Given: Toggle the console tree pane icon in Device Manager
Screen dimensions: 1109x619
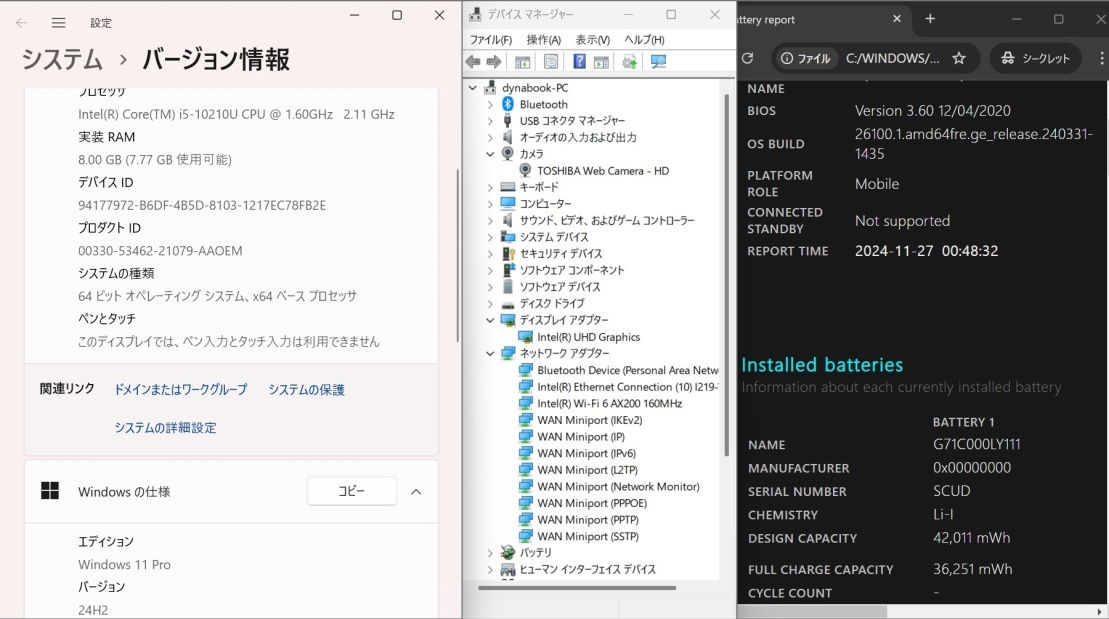Looking at the screenshot, I should 523,62.
